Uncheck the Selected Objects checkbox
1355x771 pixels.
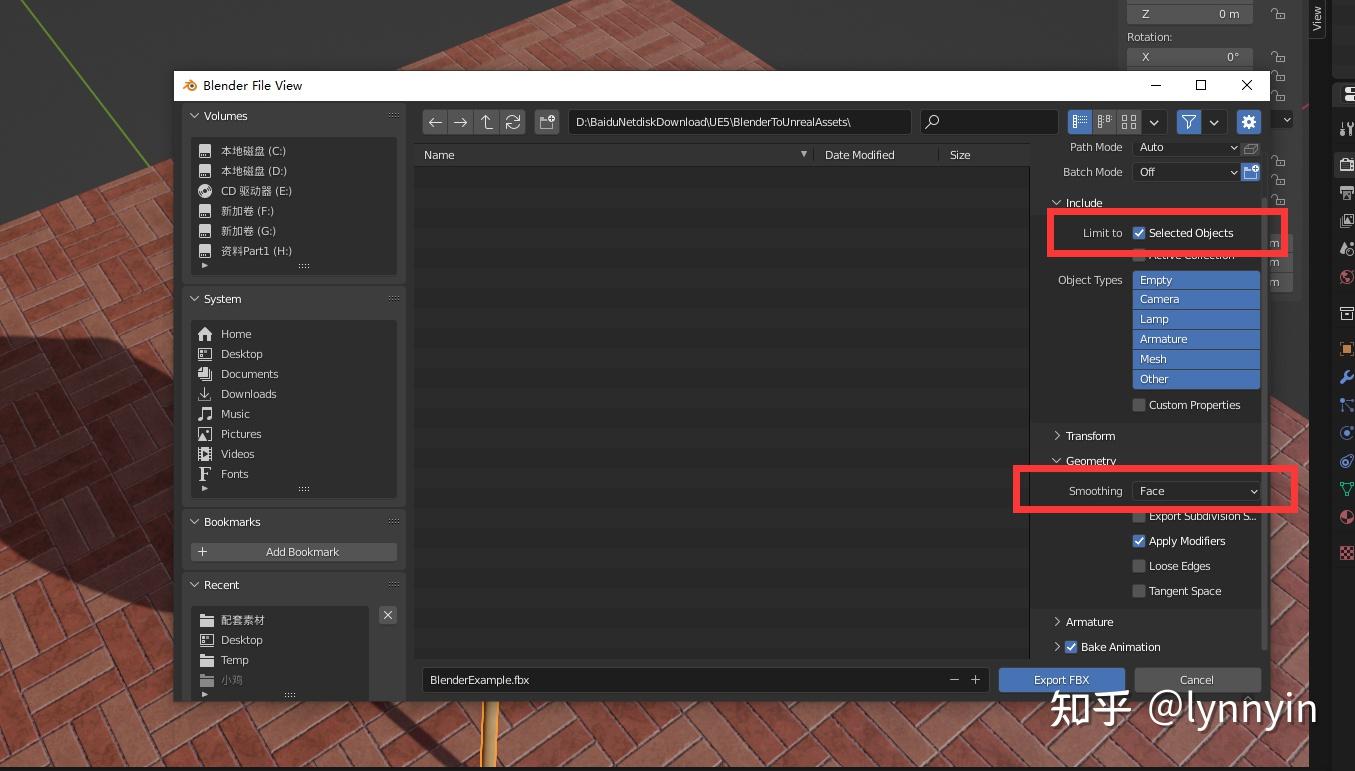pyautogui.click(x=1138, y=232)
